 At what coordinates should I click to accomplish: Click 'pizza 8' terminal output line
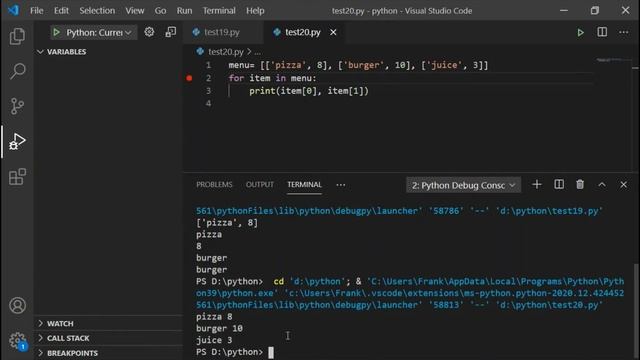point(214,316)
